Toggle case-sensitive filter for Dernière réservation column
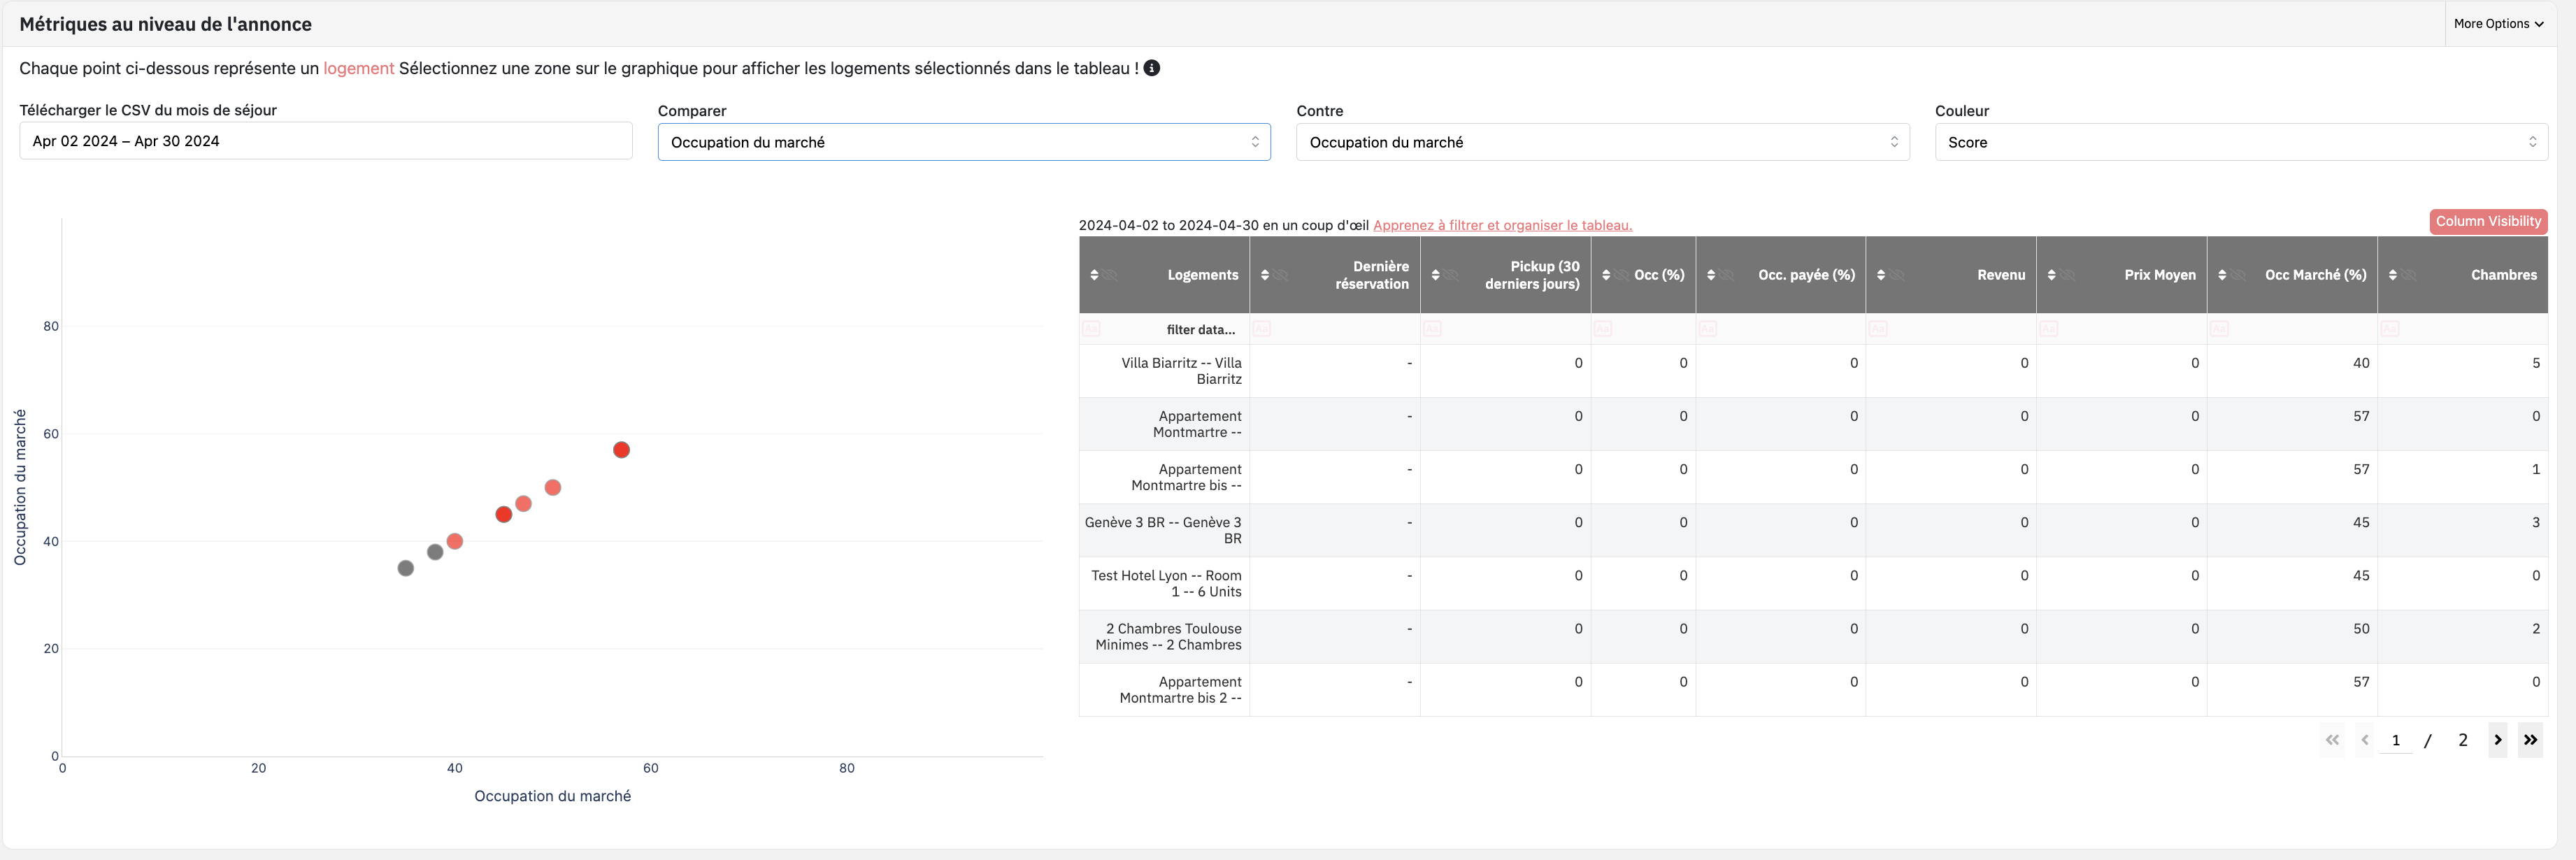The height and width of the screenshot is (860, 2576). point(1262,329)
